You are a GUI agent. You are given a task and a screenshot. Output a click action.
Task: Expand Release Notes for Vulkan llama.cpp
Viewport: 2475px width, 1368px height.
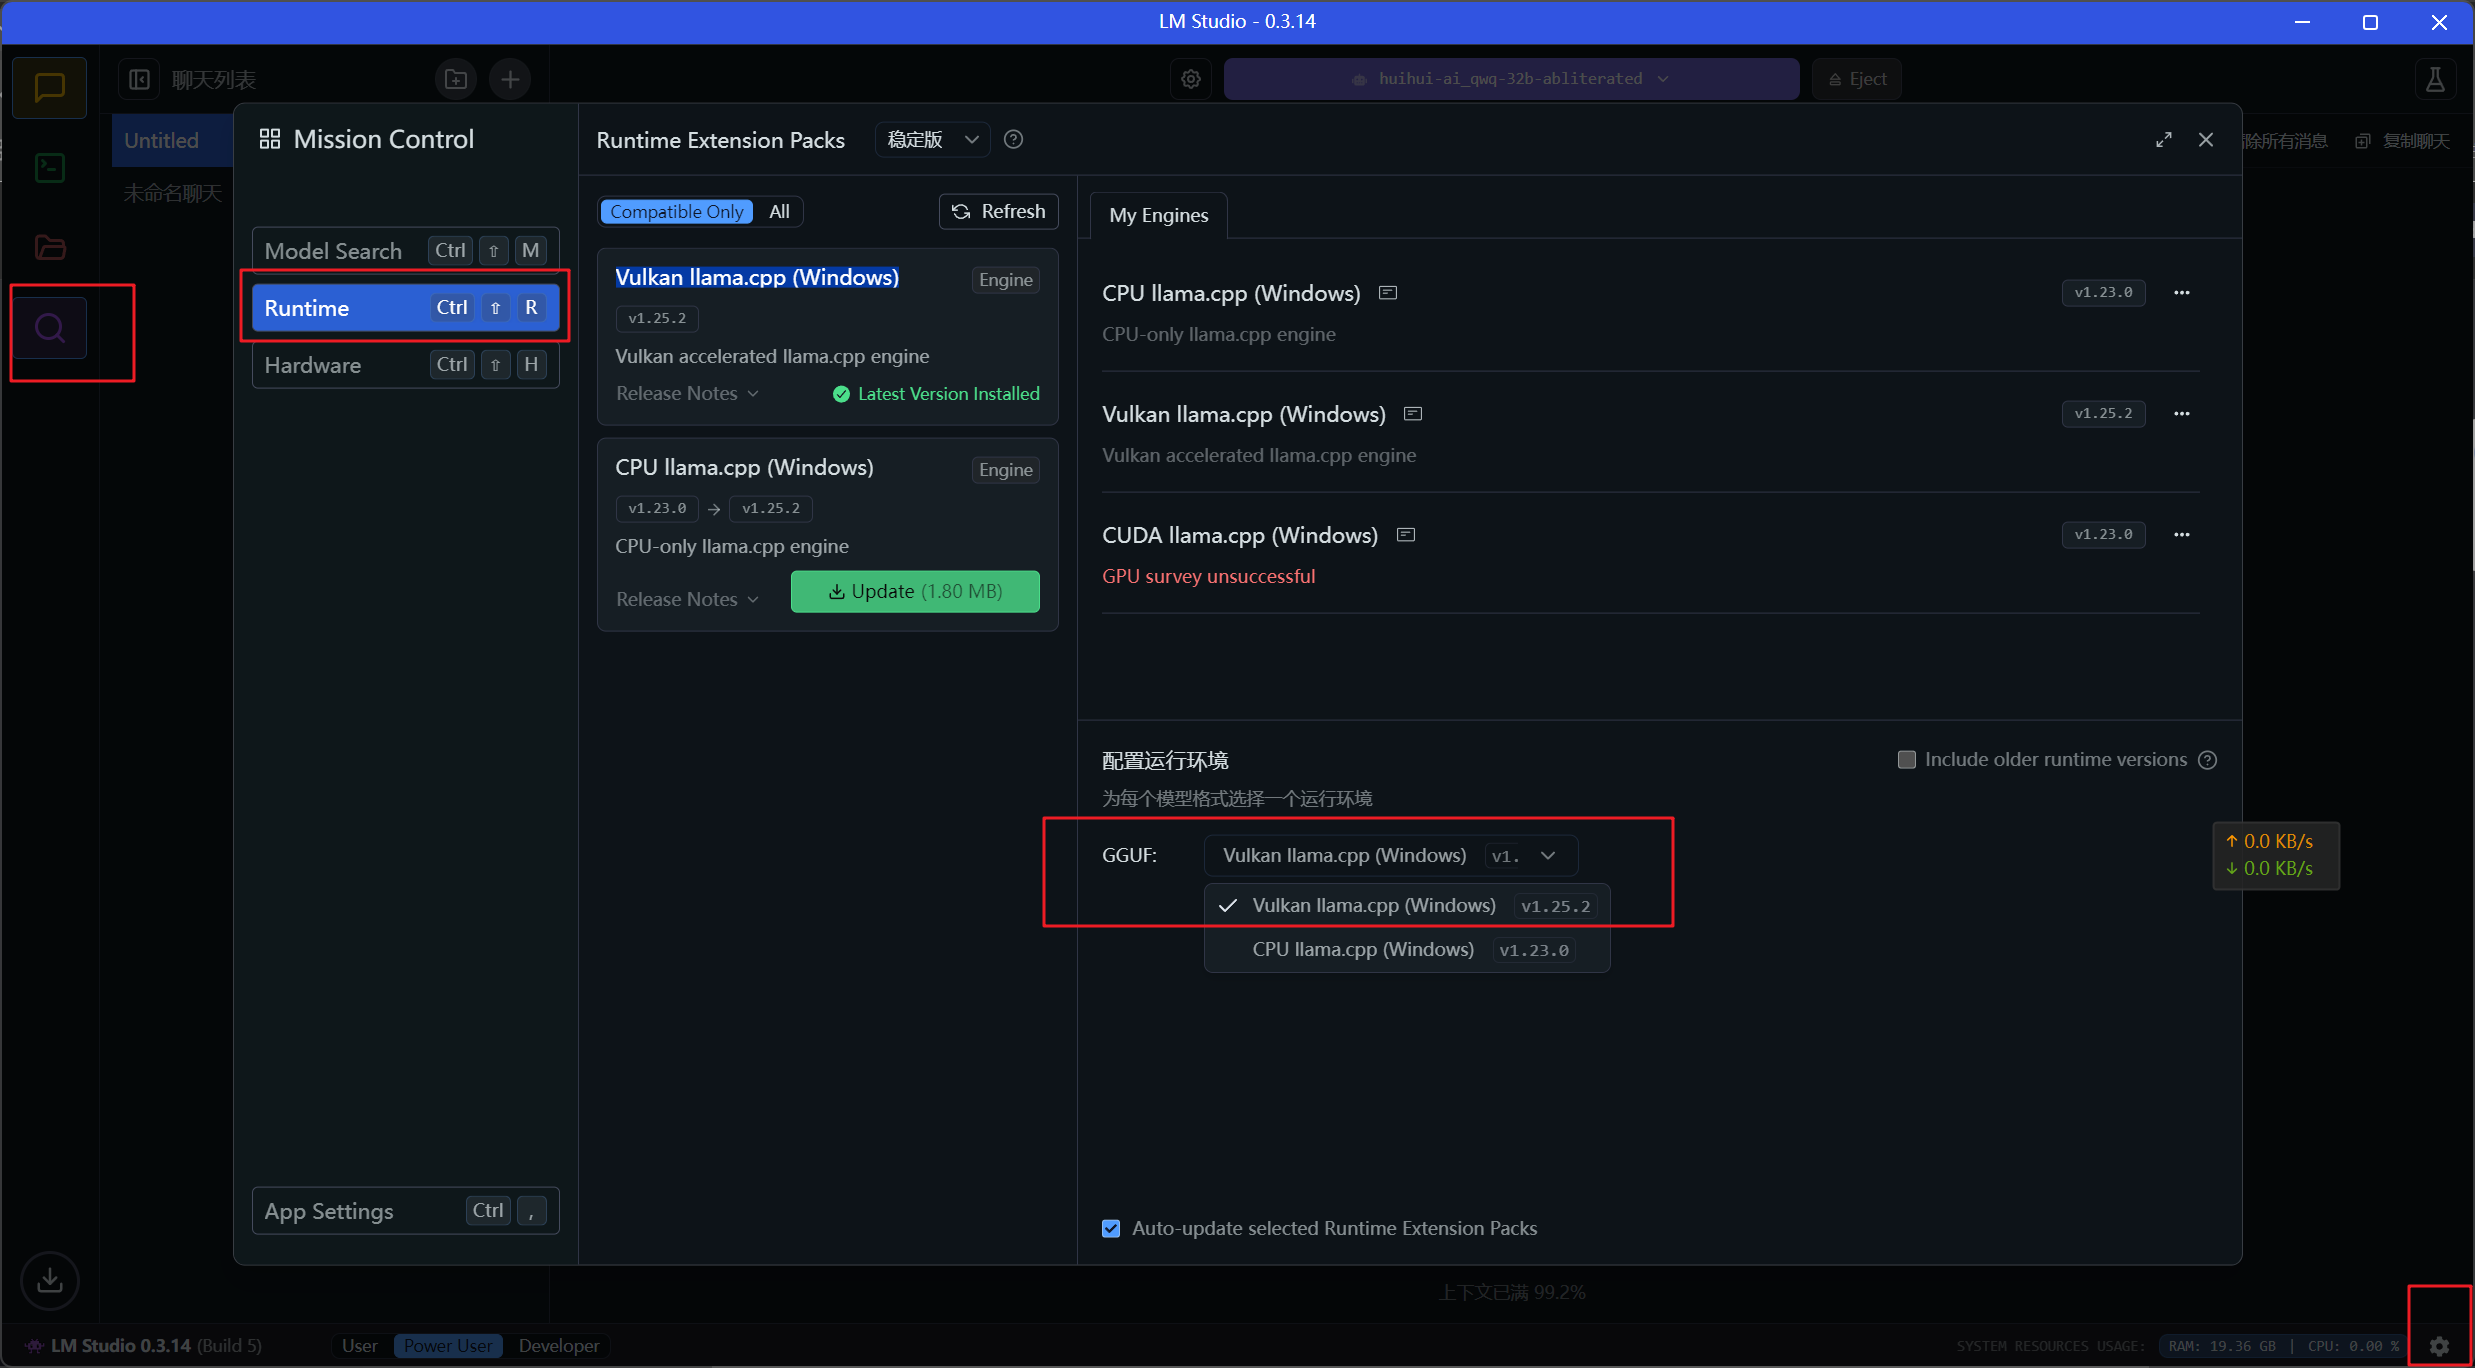(687, 394)
